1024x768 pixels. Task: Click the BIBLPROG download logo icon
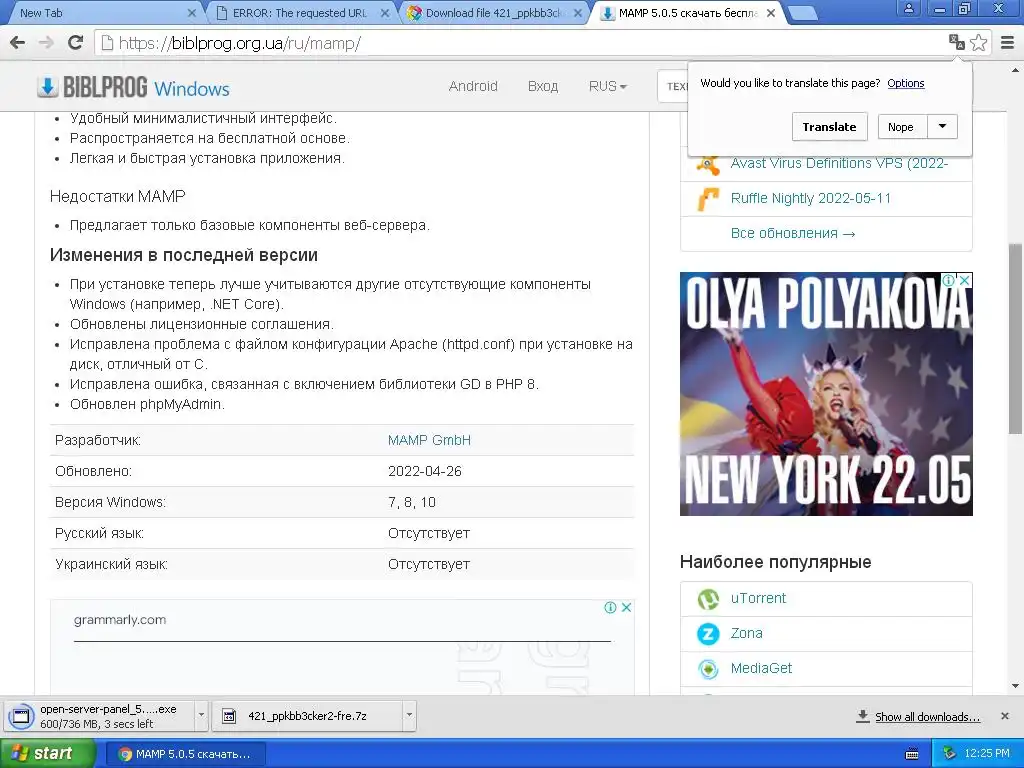47,87
